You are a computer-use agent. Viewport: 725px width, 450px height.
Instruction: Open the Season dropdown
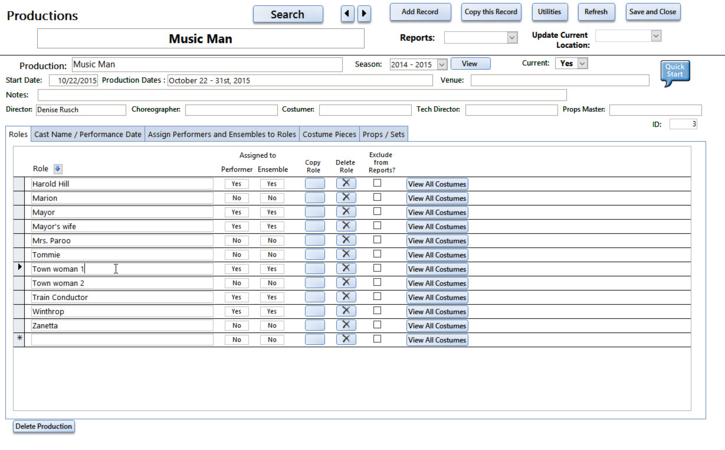click(442, 64)
